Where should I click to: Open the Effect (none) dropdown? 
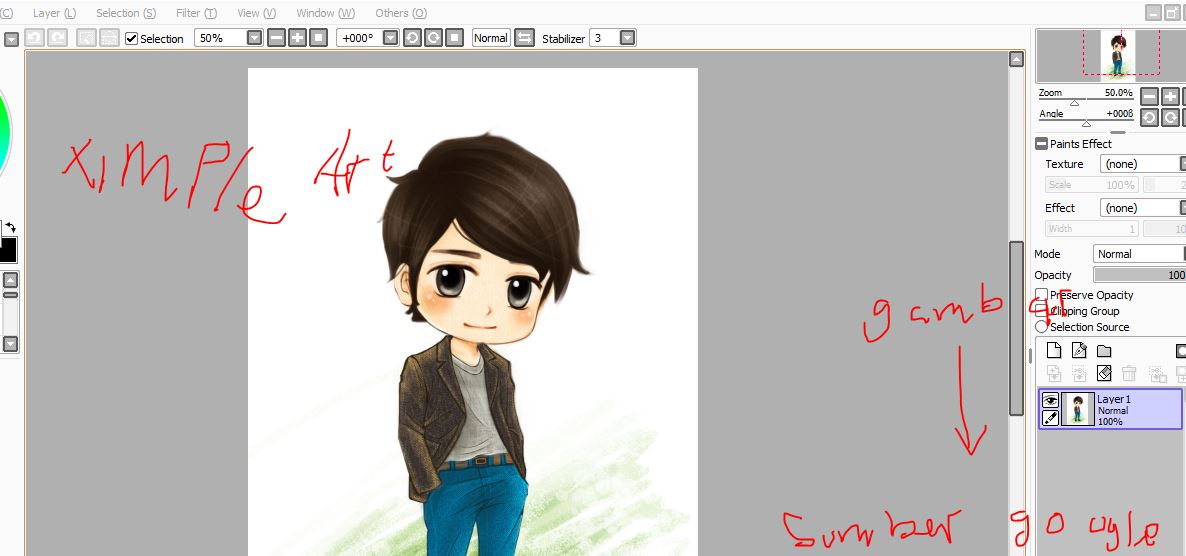pos(1142,207)
